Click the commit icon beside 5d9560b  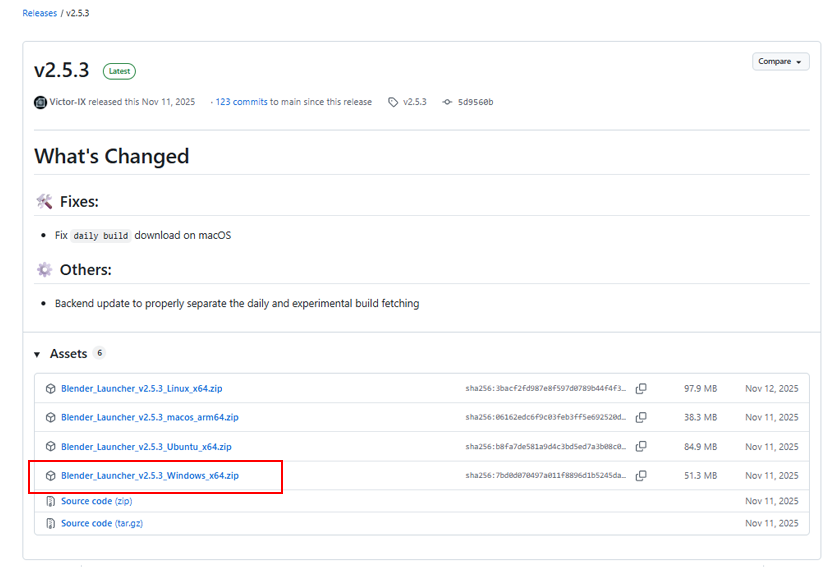click(446, 102)
